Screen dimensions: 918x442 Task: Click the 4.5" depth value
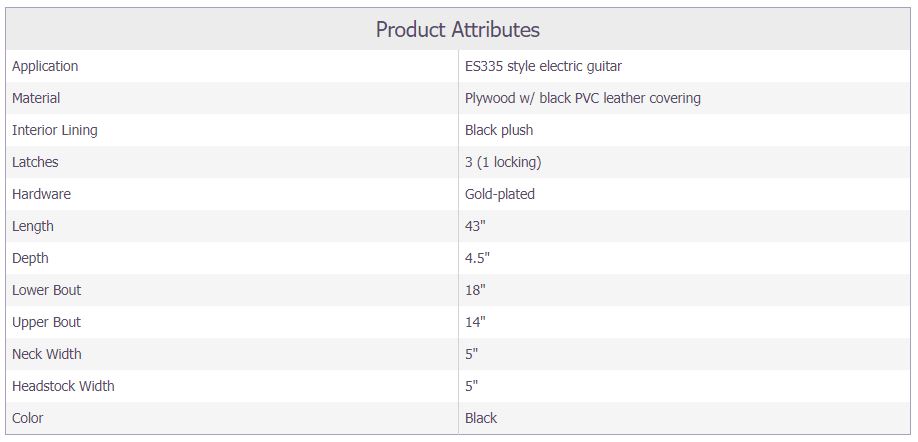477,258
